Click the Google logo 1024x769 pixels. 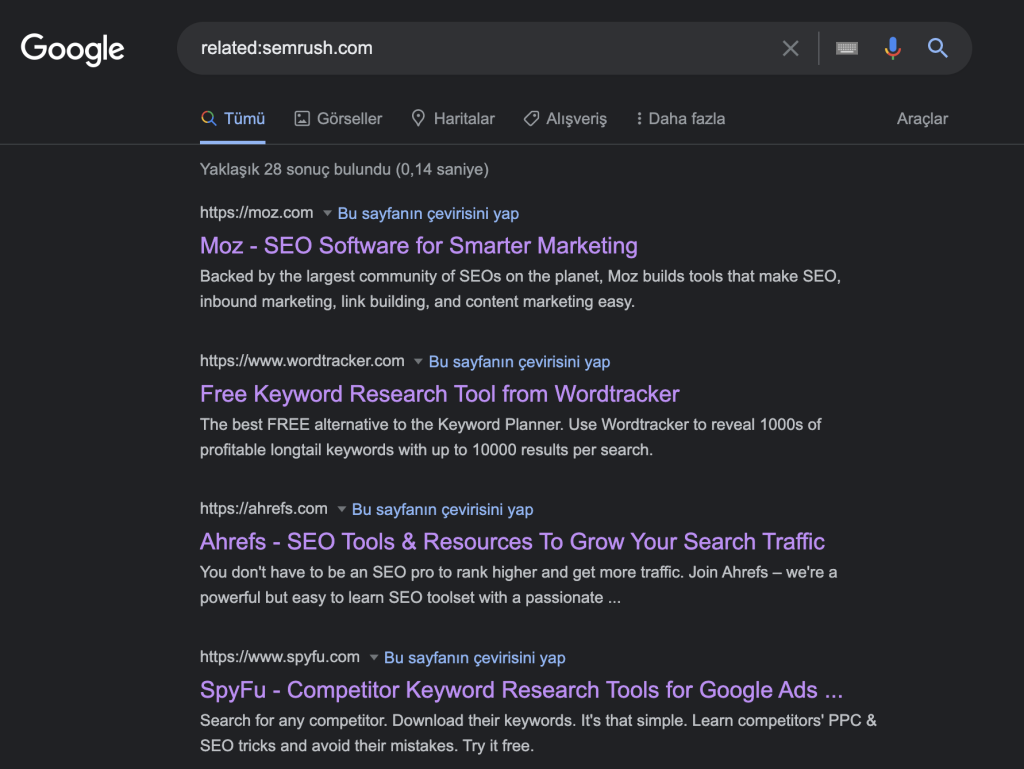[72, 49]
